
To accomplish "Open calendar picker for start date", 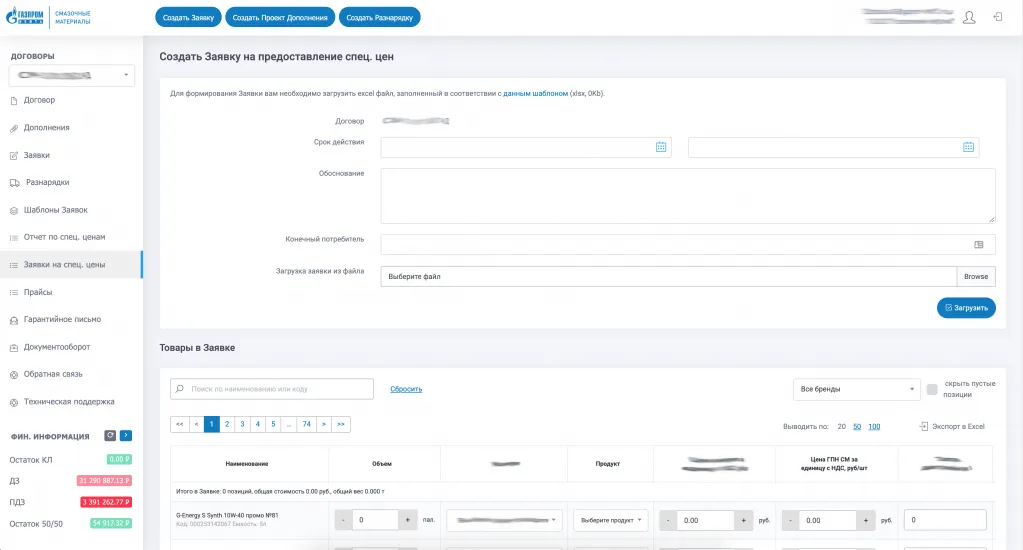I will (660, 147).
